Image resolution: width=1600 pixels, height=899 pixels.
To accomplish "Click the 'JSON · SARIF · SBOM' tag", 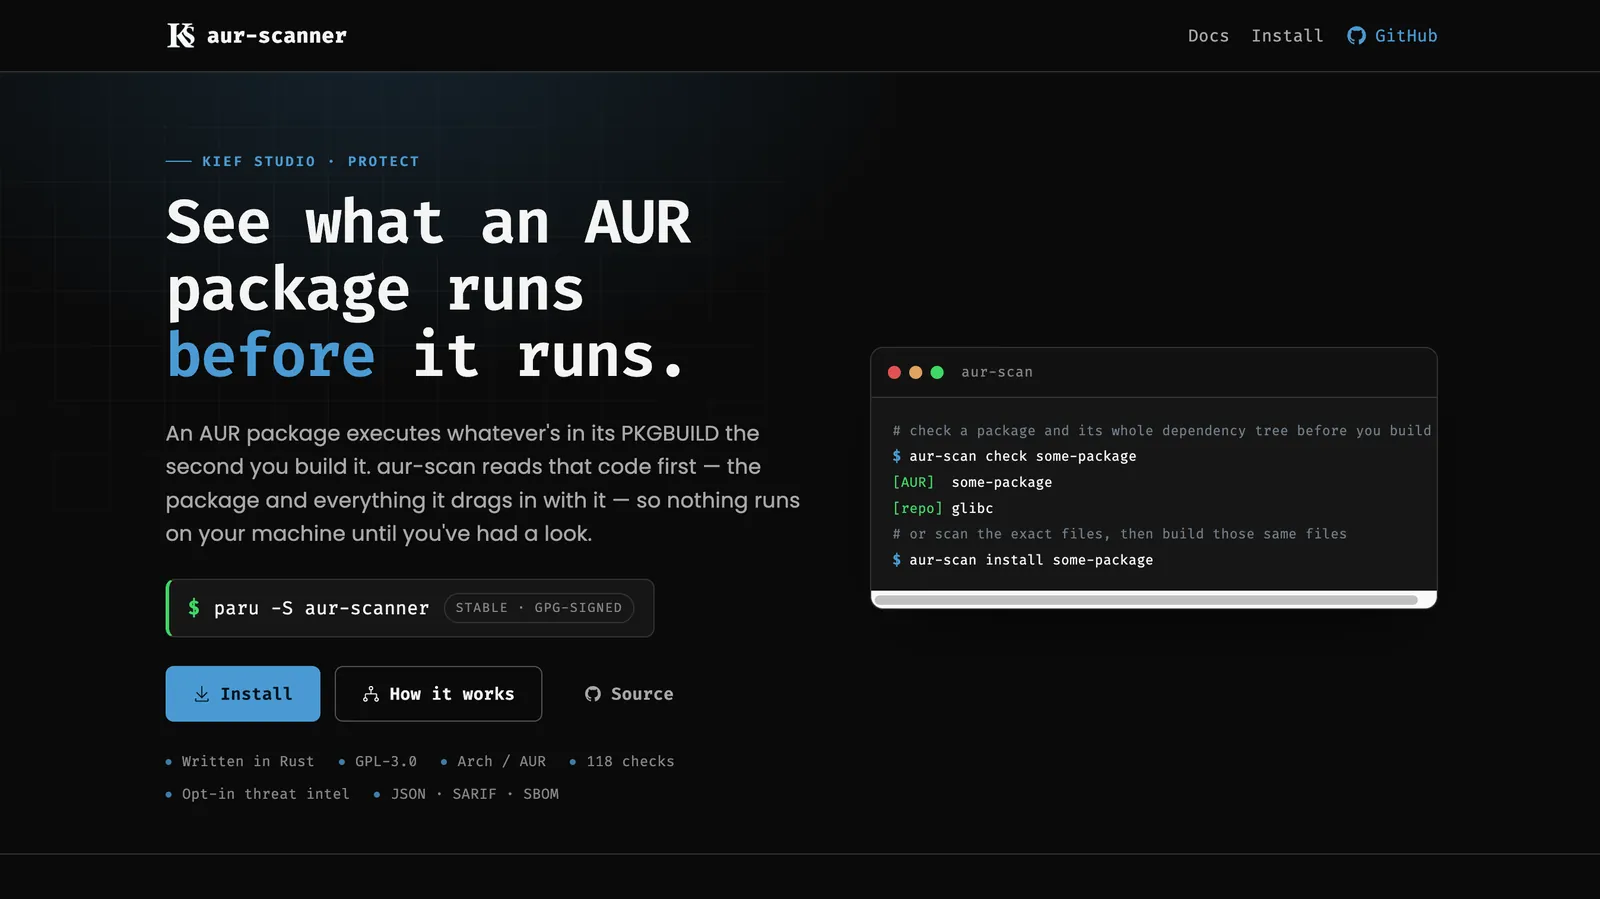I will click(467, 794).
